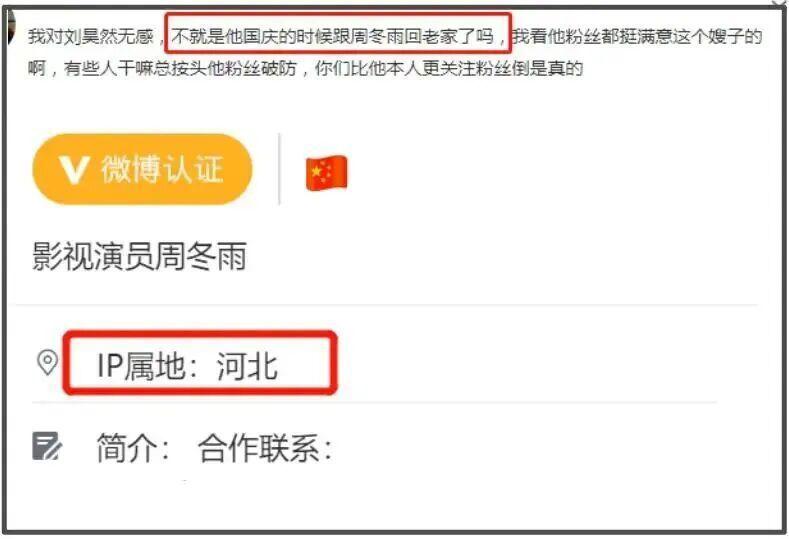
Task: Click the red box around IP属地
Action: pos(200,362)
